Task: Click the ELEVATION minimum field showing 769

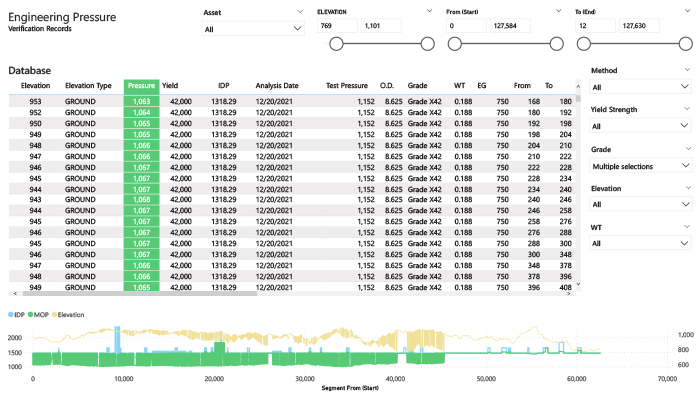Action: point(338,26)
